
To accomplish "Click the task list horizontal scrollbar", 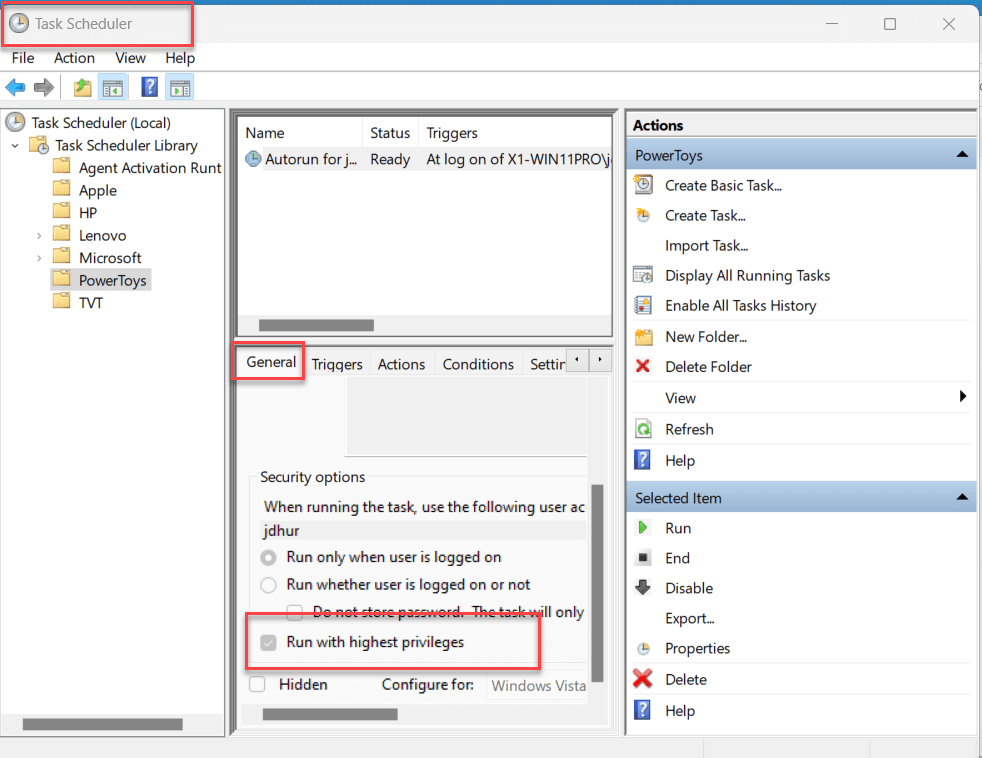I will pyautogui.click(x=315, y=324).
